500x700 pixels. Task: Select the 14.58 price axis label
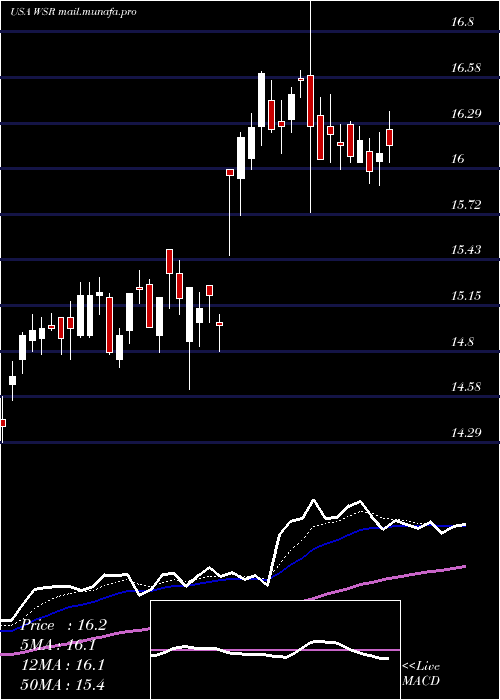pos(466,387)
